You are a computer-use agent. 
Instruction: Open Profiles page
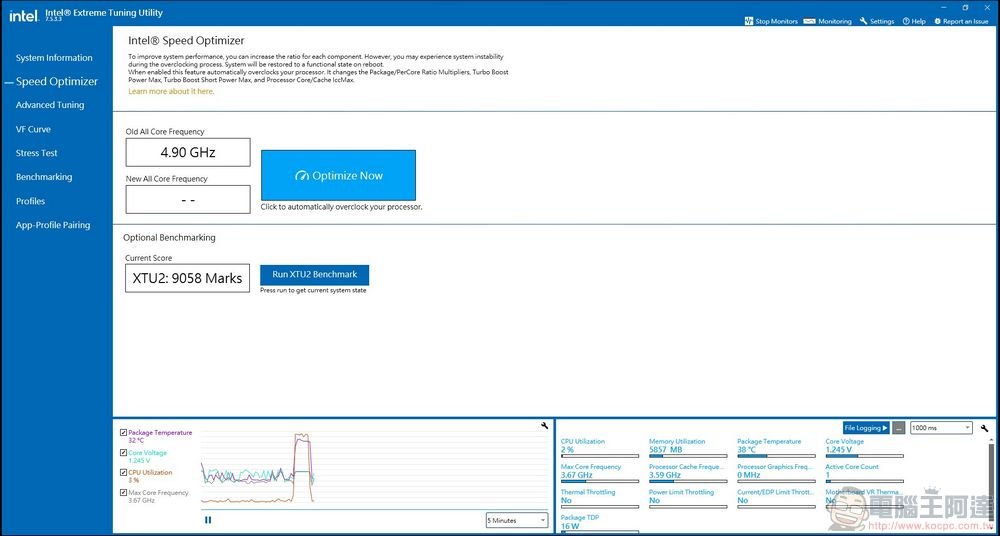coord(31,201)
